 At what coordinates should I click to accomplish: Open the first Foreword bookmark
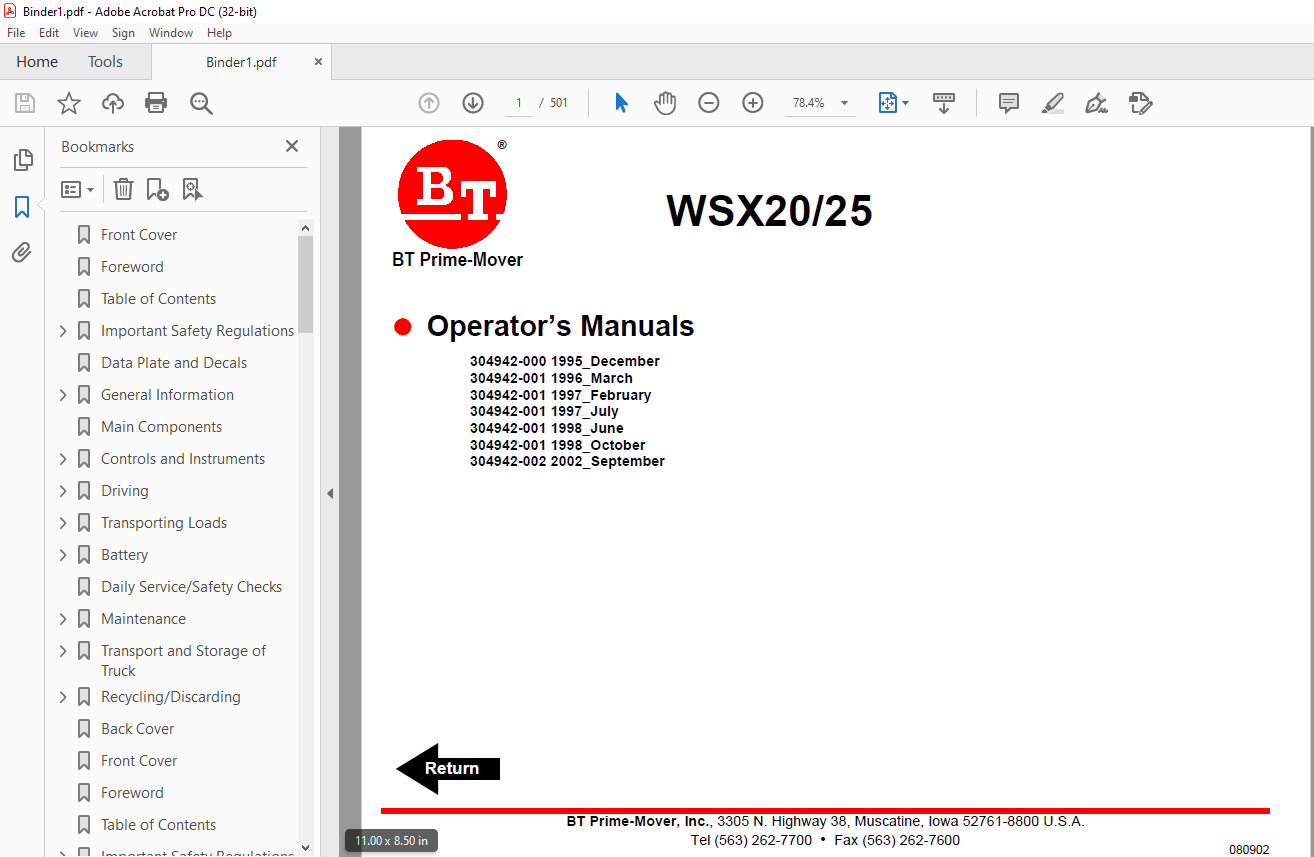coord(132,267)
